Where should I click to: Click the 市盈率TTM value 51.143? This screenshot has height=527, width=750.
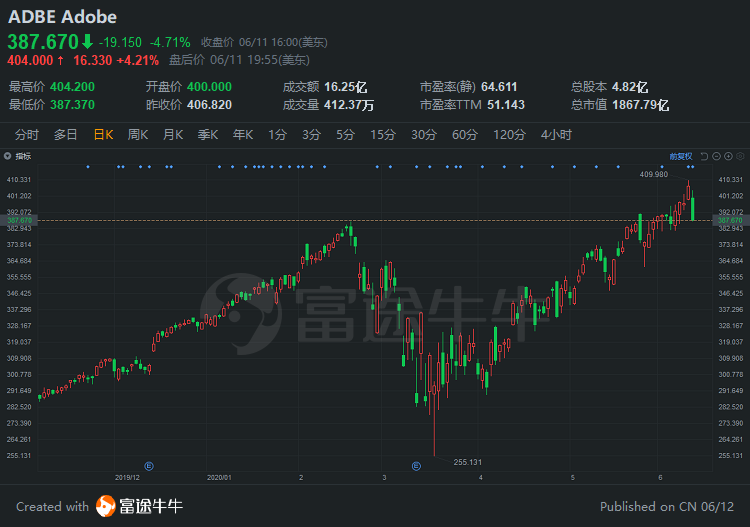pos(506,105)
